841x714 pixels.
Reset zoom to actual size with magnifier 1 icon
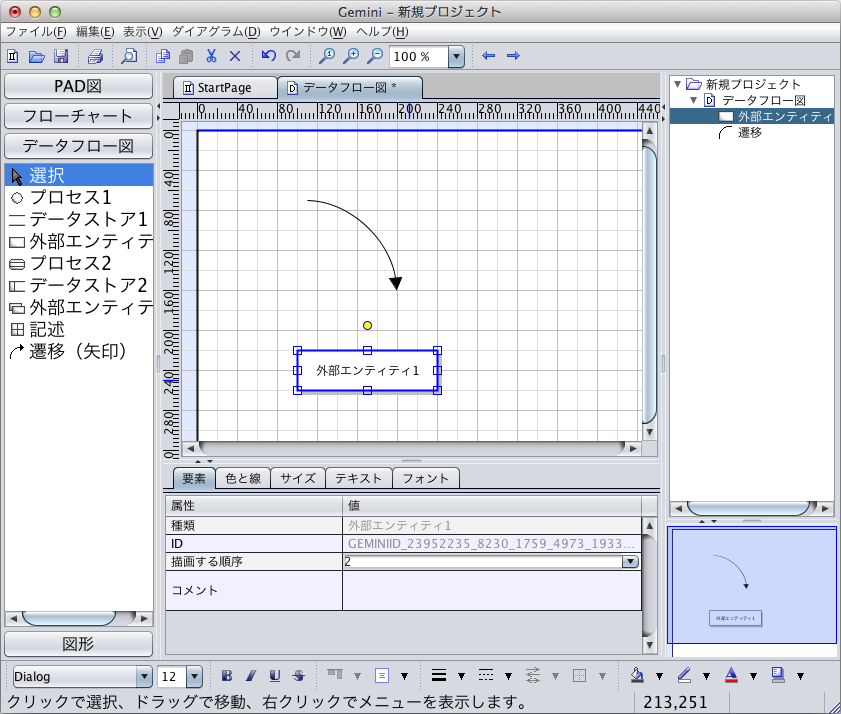[327, 55]
